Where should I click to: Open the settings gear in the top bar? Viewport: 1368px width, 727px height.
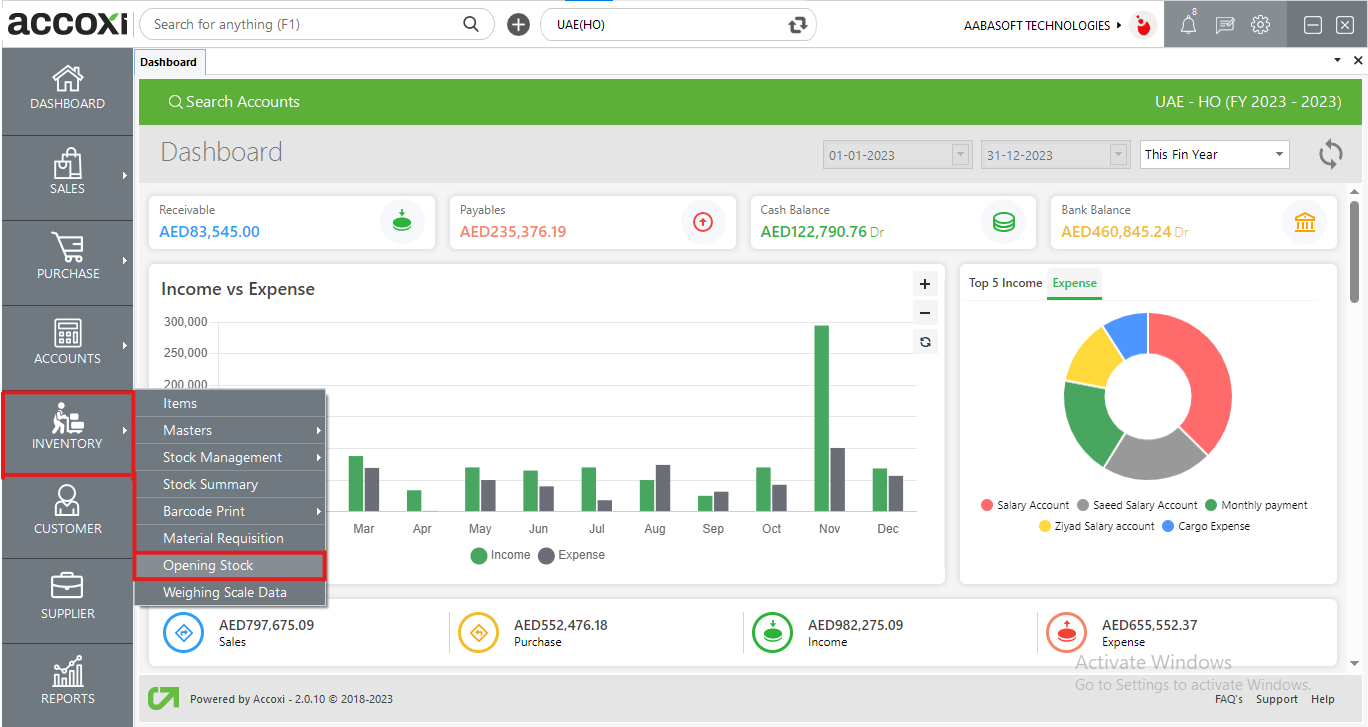(x=1260, y=26)
